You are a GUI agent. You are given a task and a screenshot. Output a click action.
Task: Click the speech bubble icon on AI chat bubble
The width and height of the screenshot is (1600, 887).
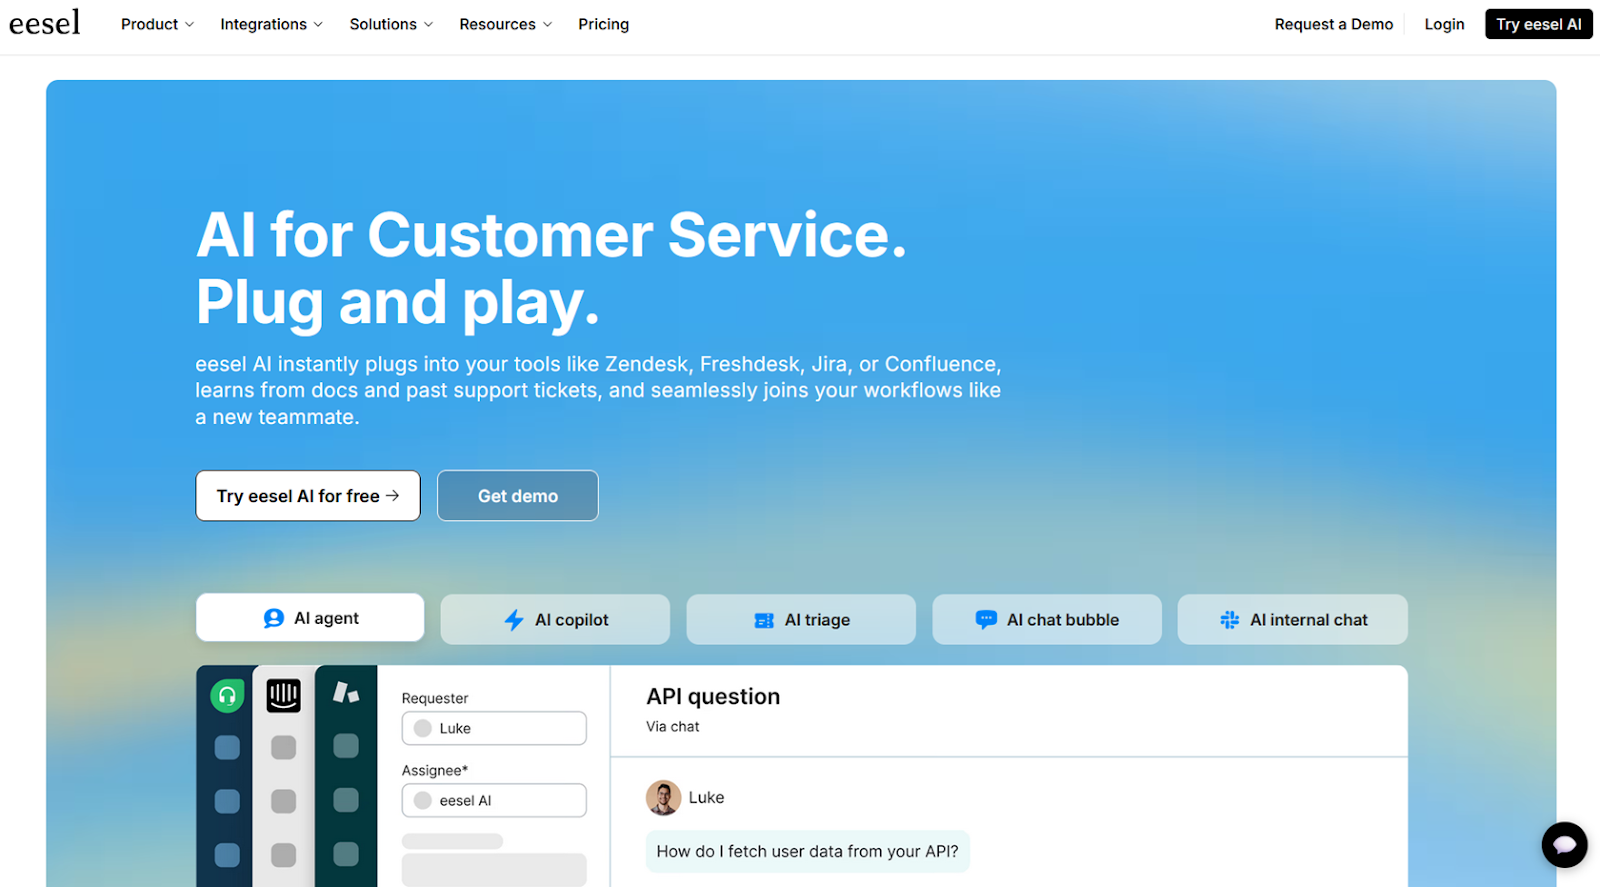tap(986, 620)
